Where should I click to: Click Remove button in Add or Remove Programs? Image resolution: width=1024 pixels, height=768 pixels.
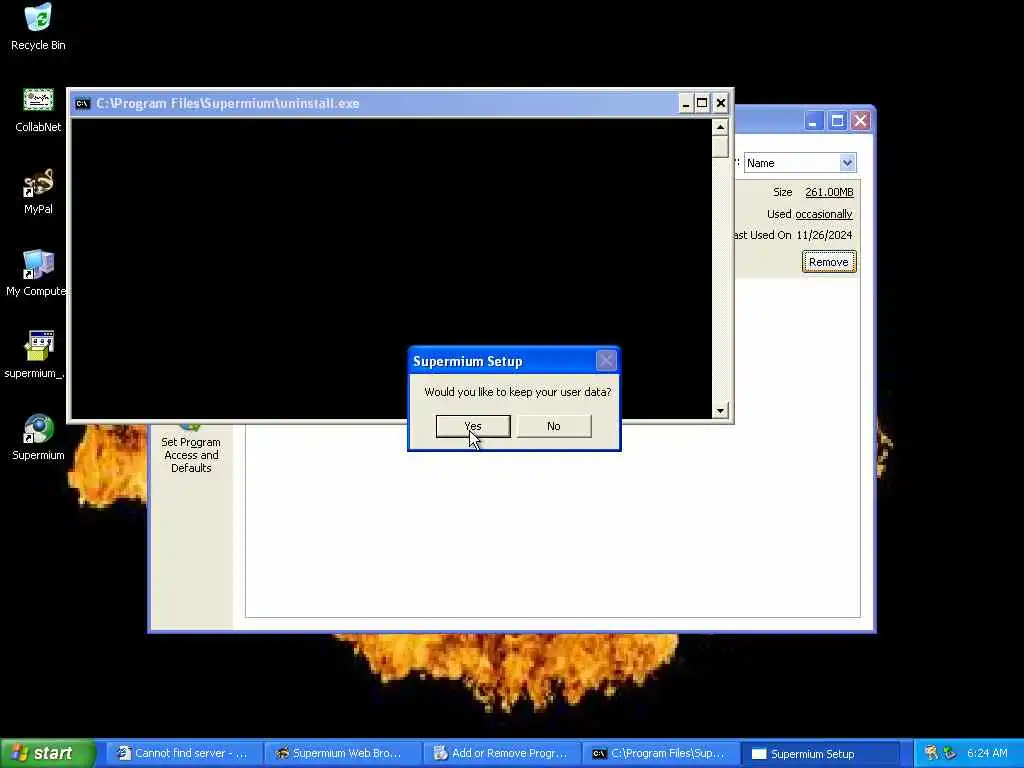pos(828,262)
